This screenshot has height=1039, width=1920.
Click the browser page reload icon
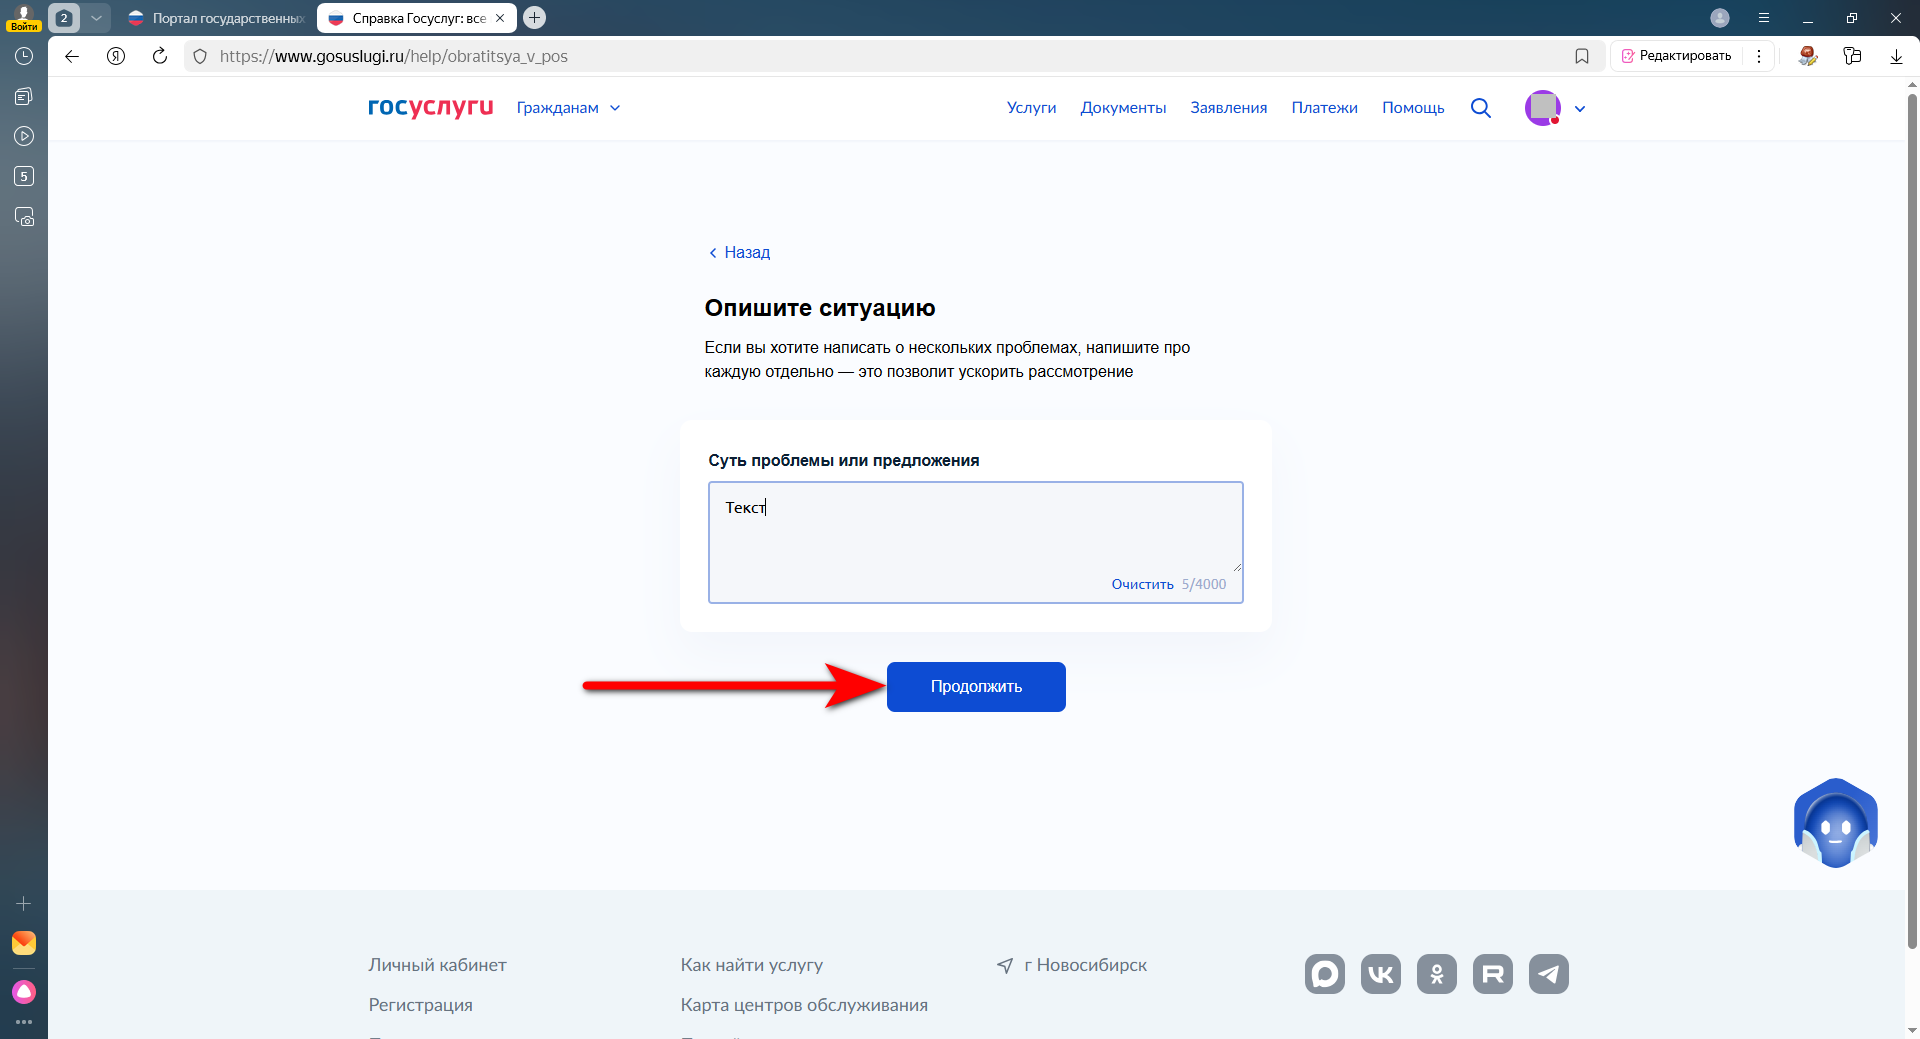pos(160,56)
